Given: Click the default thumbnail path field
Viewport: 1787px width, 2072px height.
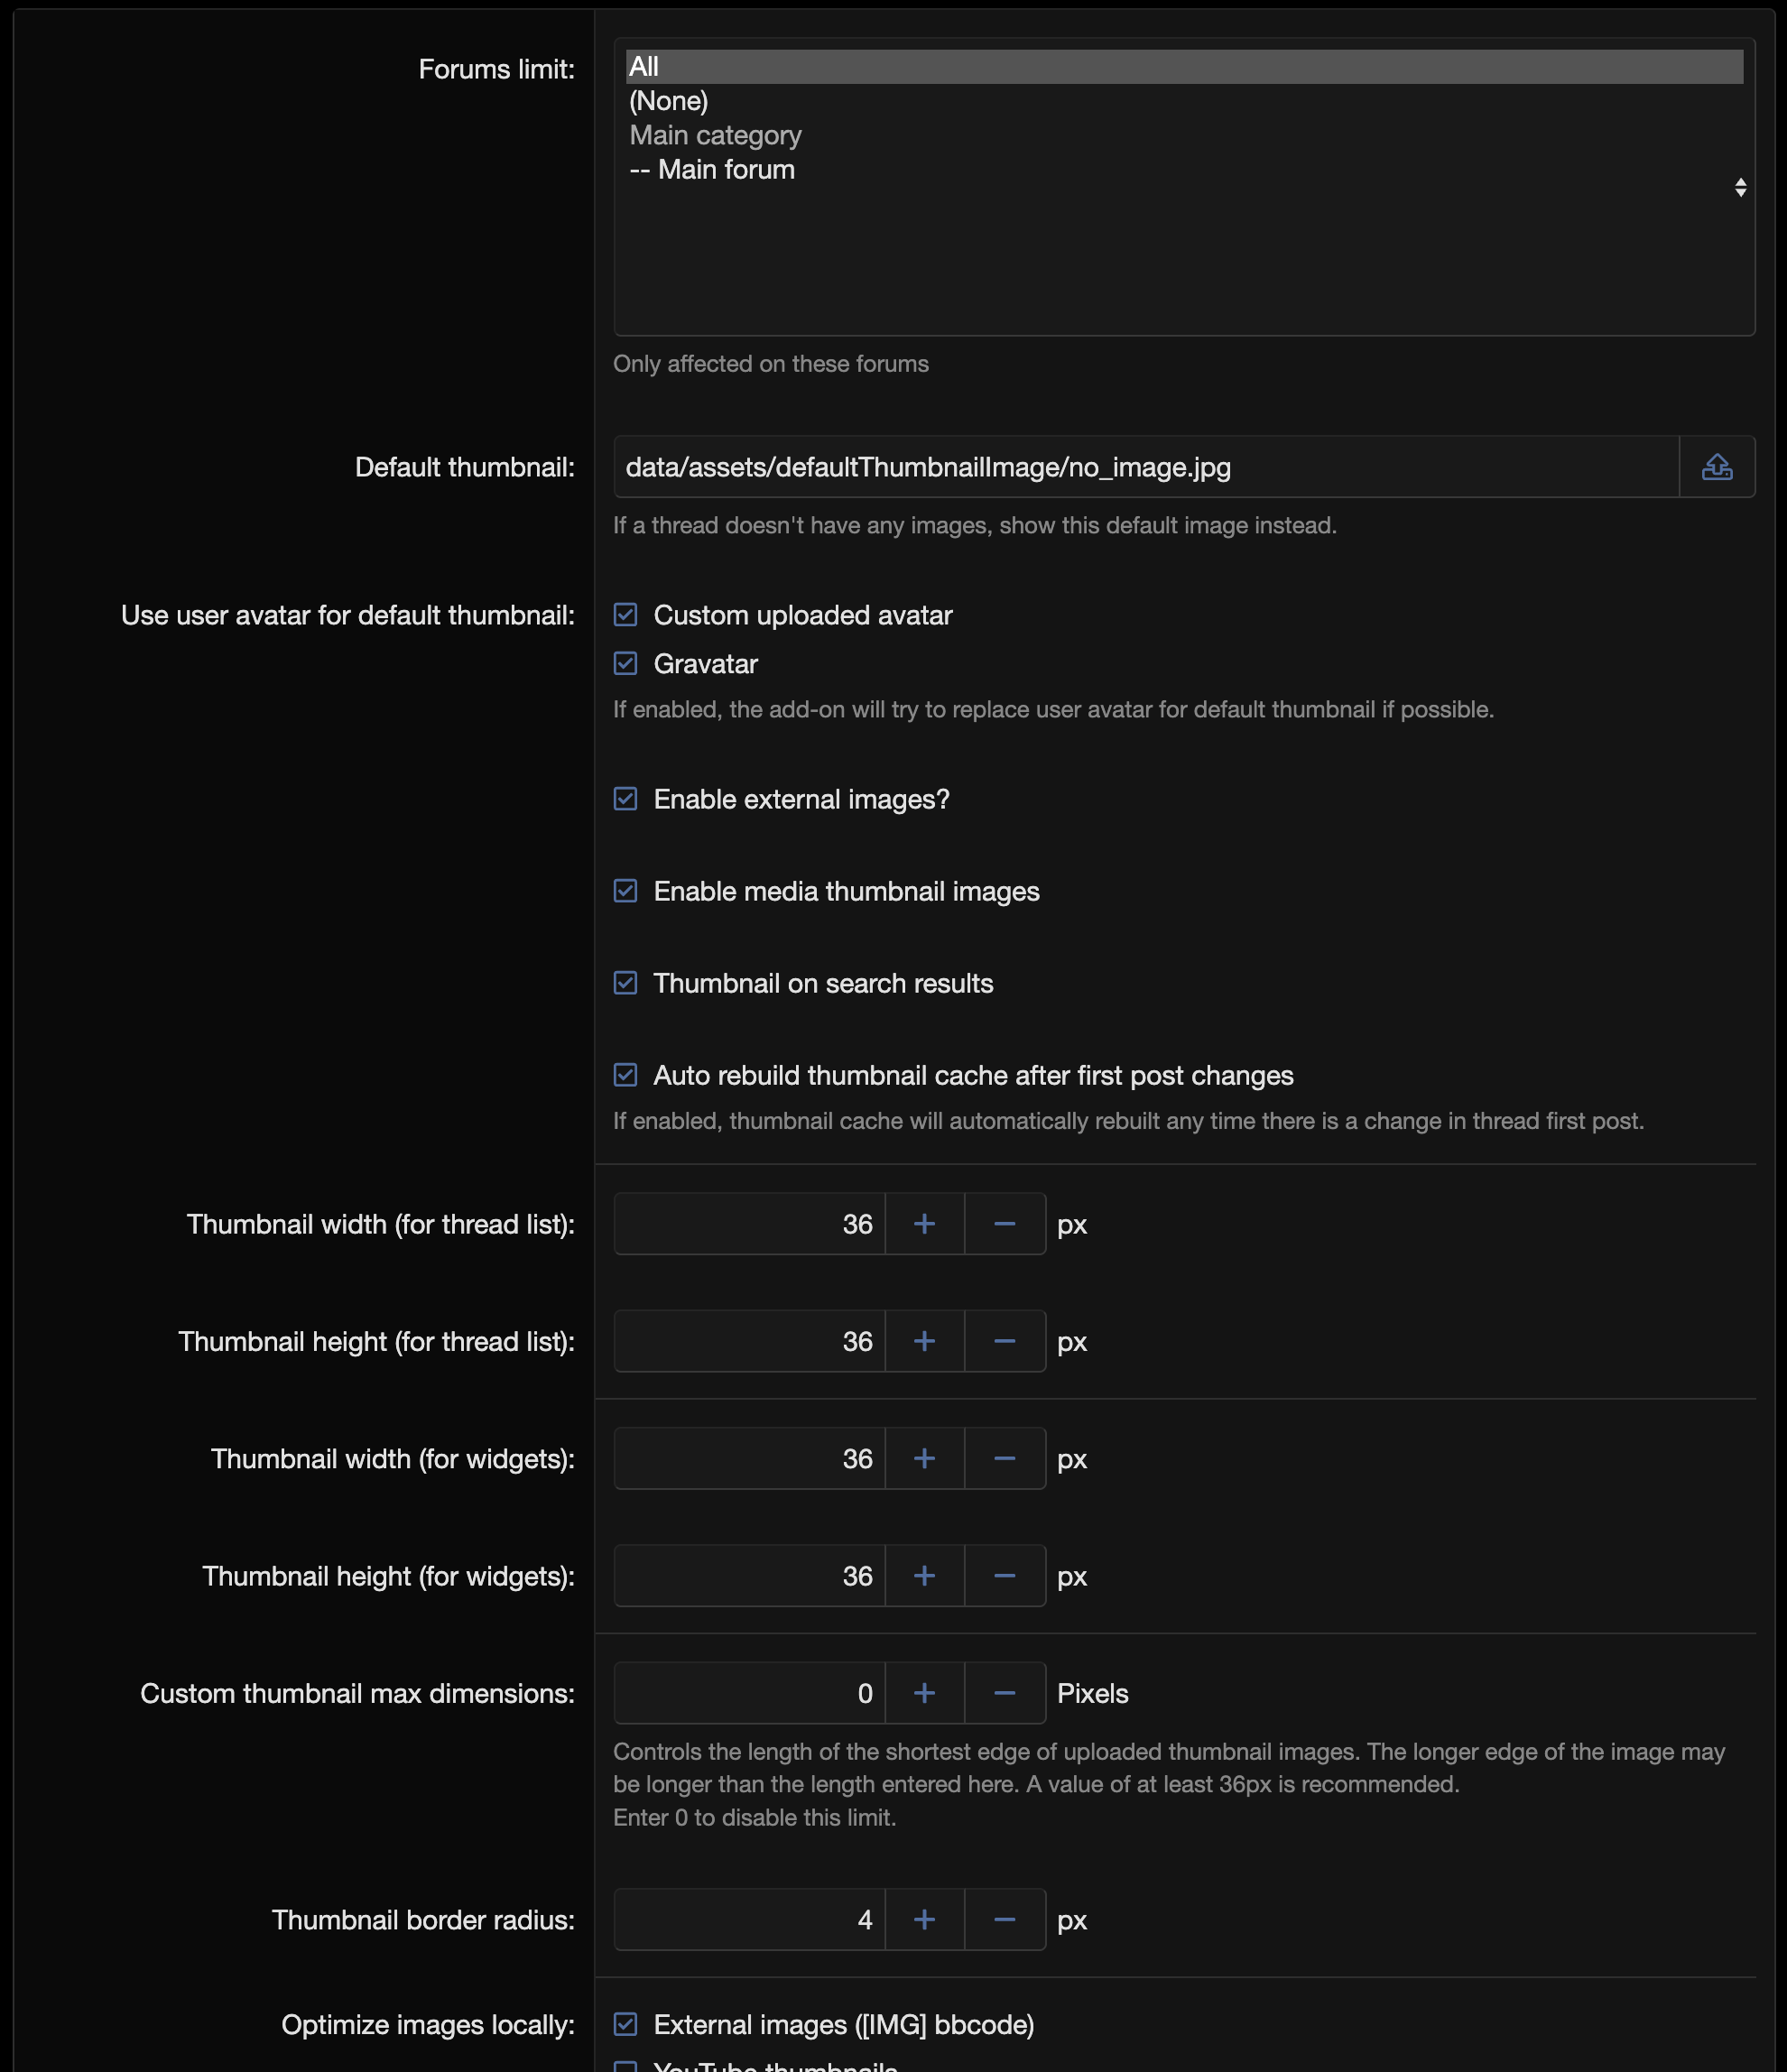Looking at the screenshot, I should coord(1100,466).
